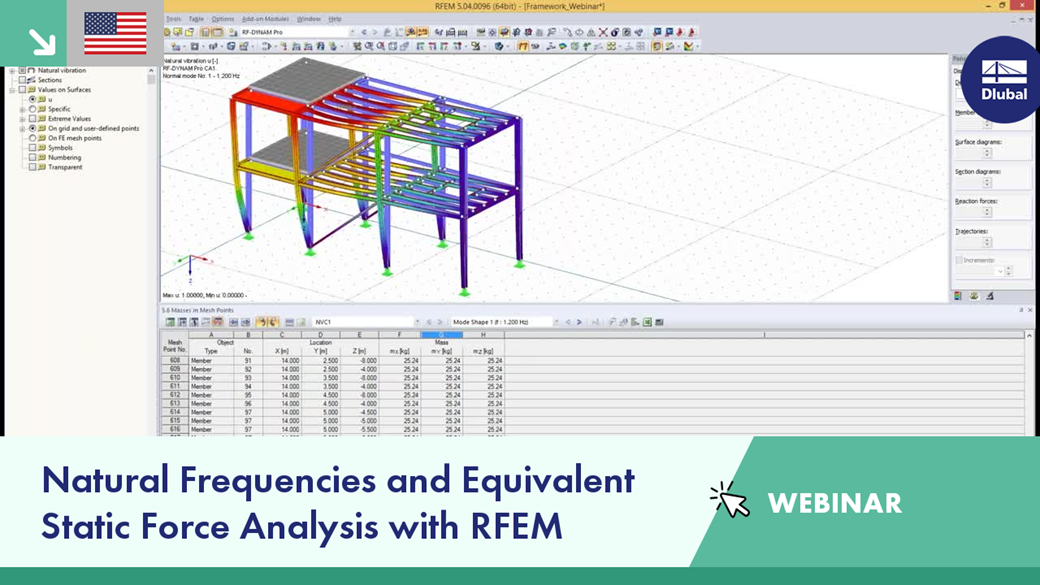The image size is (1040, 585).
Task: Collapse the Values on Surfaces node
Action: coord(12,90)
